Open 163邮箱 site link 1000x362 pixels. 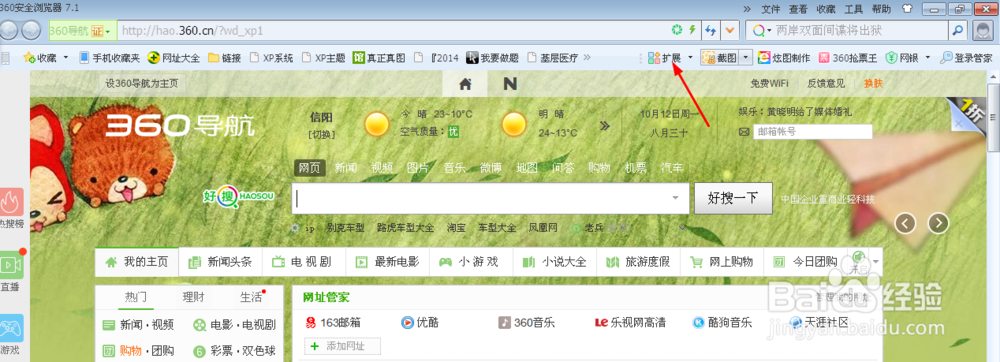click(334, 322)
